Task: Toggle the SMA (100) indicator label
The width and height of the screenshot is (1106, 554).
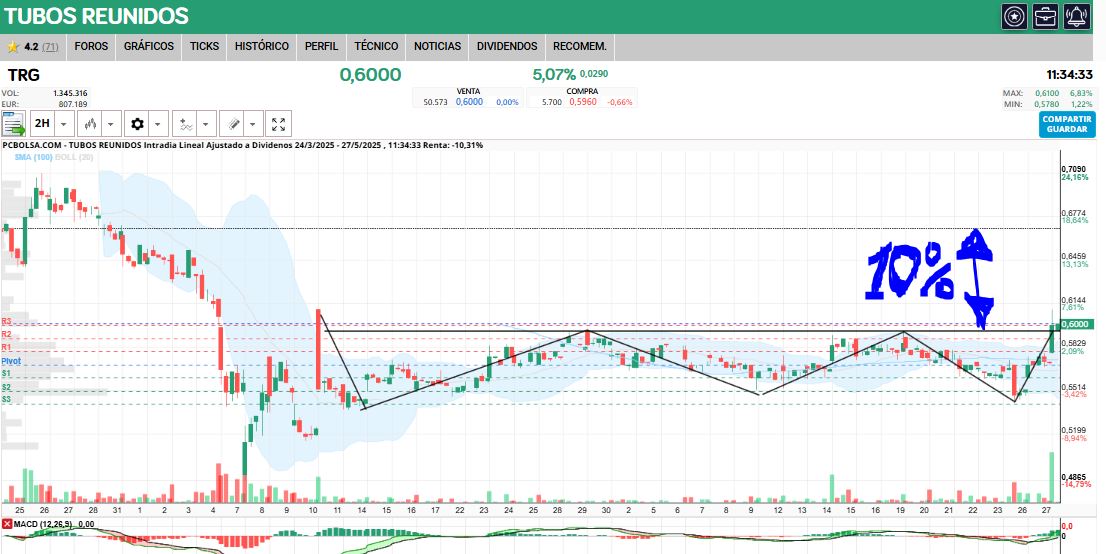Action: tap(33, 157)
